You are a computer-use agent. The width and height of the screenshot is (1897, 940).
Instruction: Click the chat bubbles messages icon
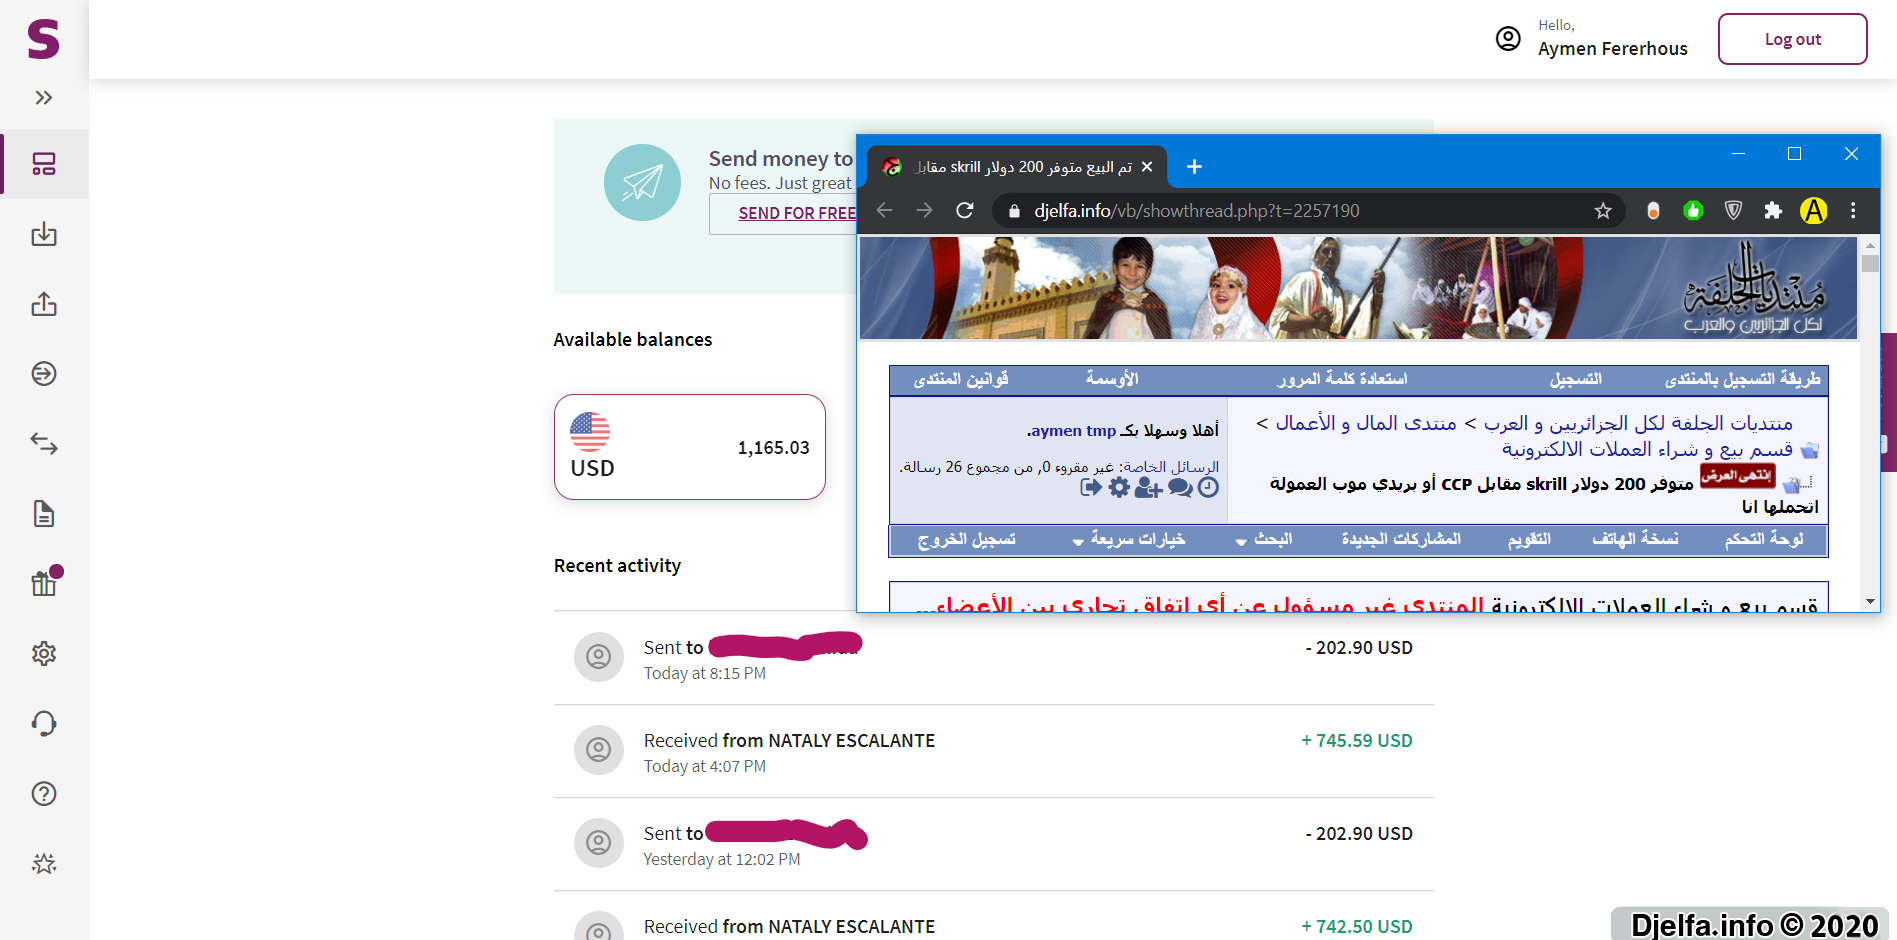(x=1180, y=488)
